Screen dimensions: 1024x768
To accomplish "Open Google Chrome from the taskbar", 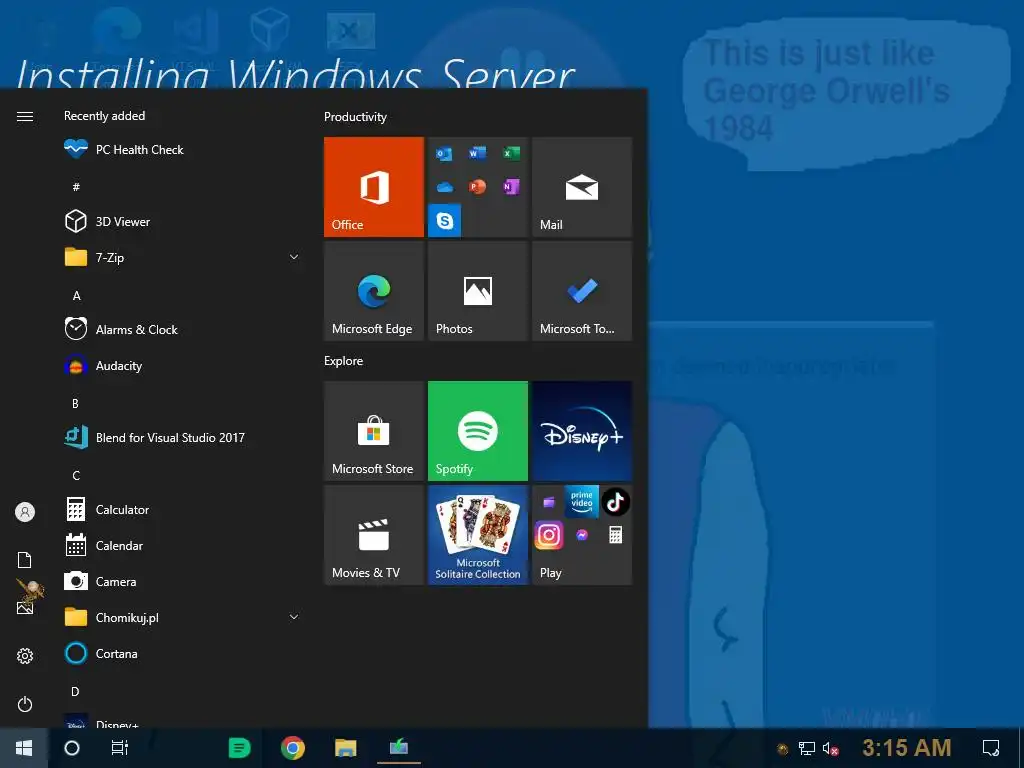I will pos(293,748).
